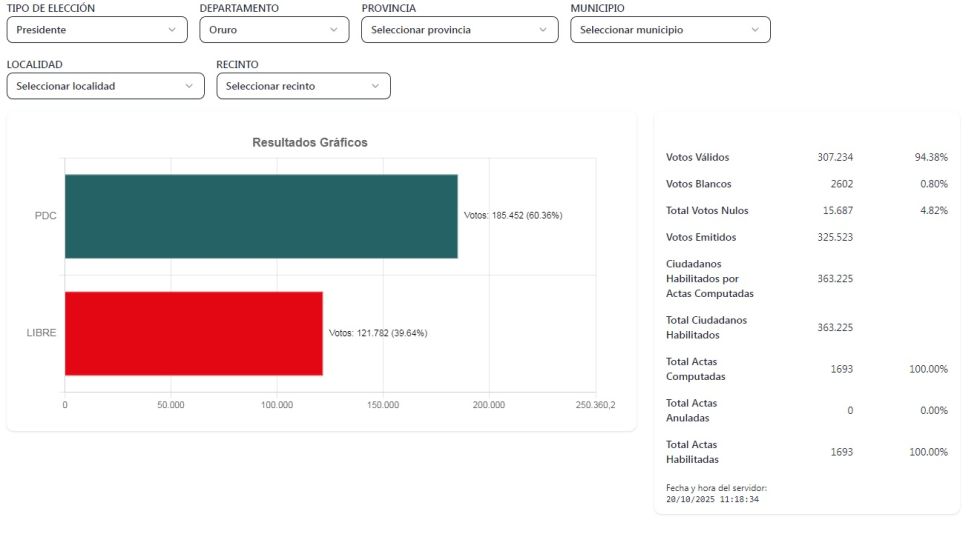The width and height of the screenshot is (980, 534).
Task: Click the LIBRE axis label
Action: point(41,333)
